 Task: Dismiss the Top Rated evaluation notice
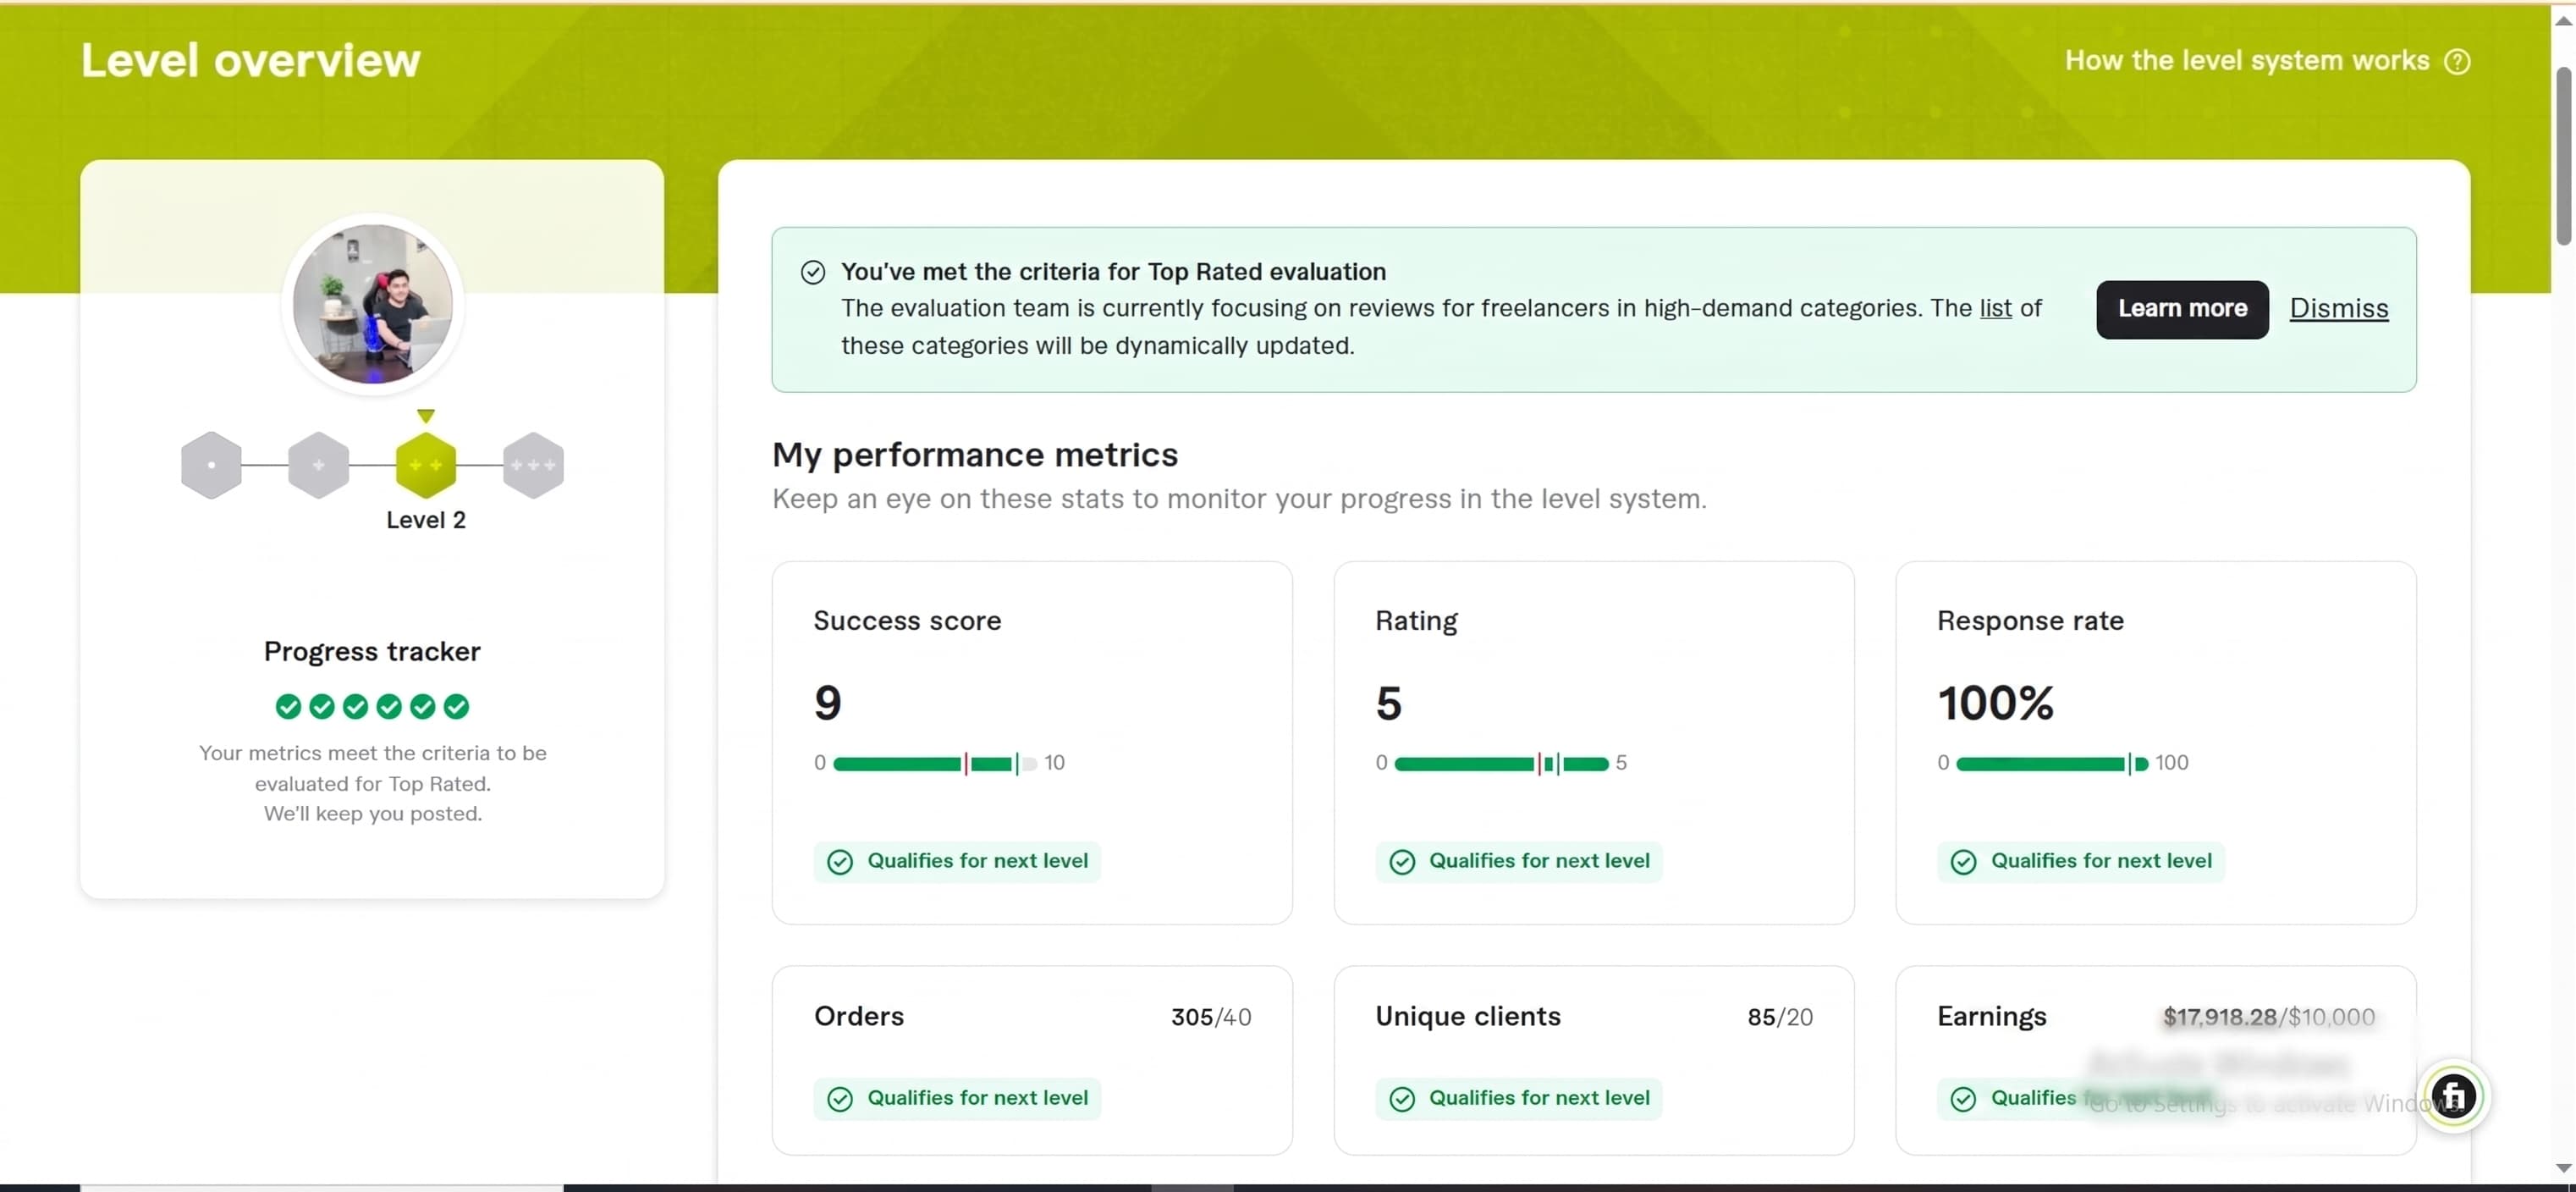point(2338,309)
